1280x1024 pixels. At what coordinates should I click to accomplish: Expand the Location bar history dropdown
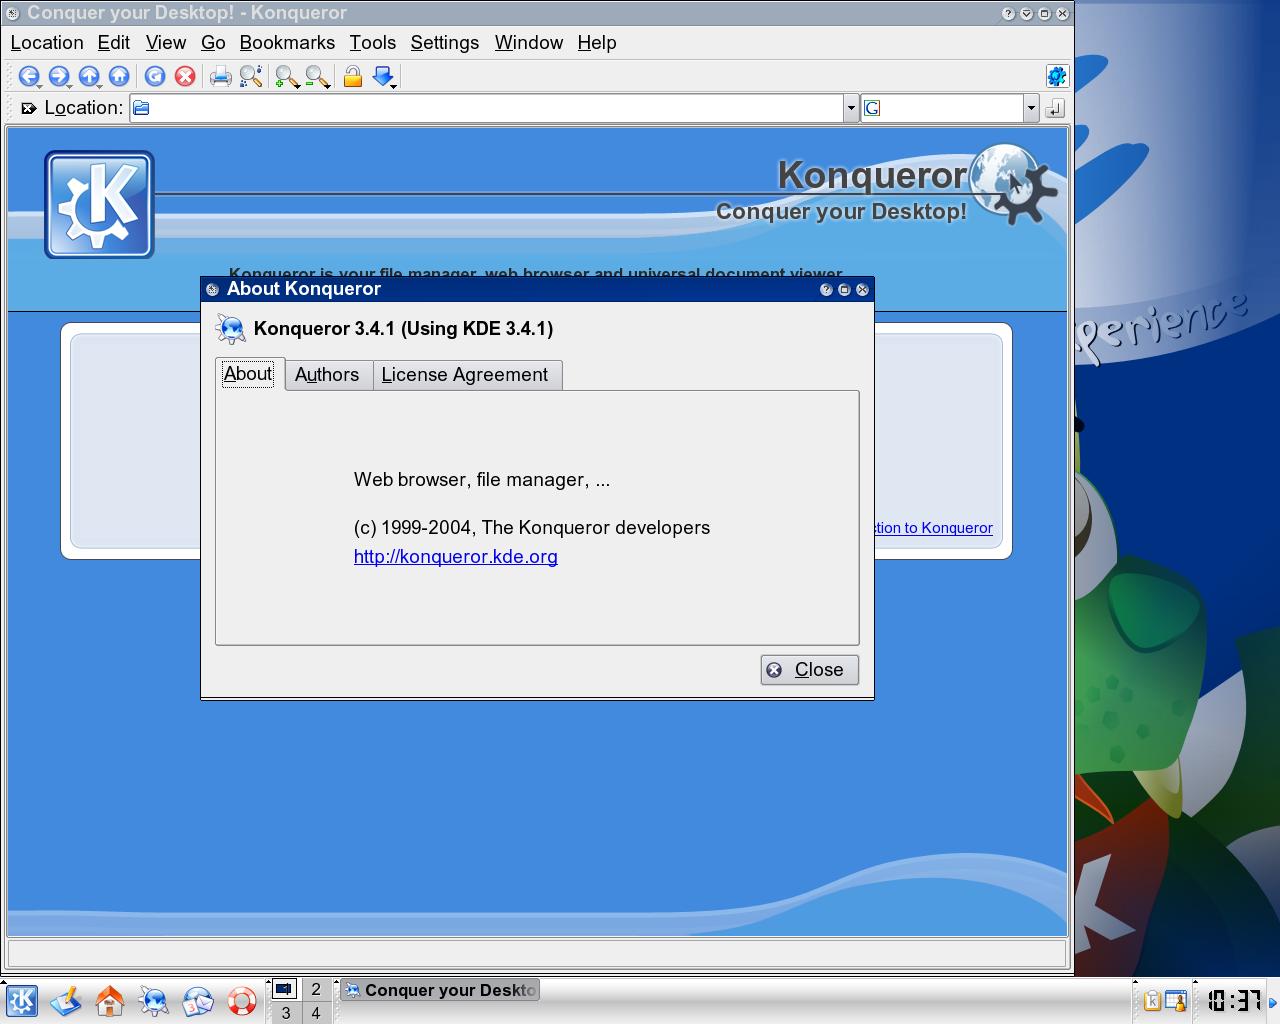pyautogui.click(x=851, y=108)
